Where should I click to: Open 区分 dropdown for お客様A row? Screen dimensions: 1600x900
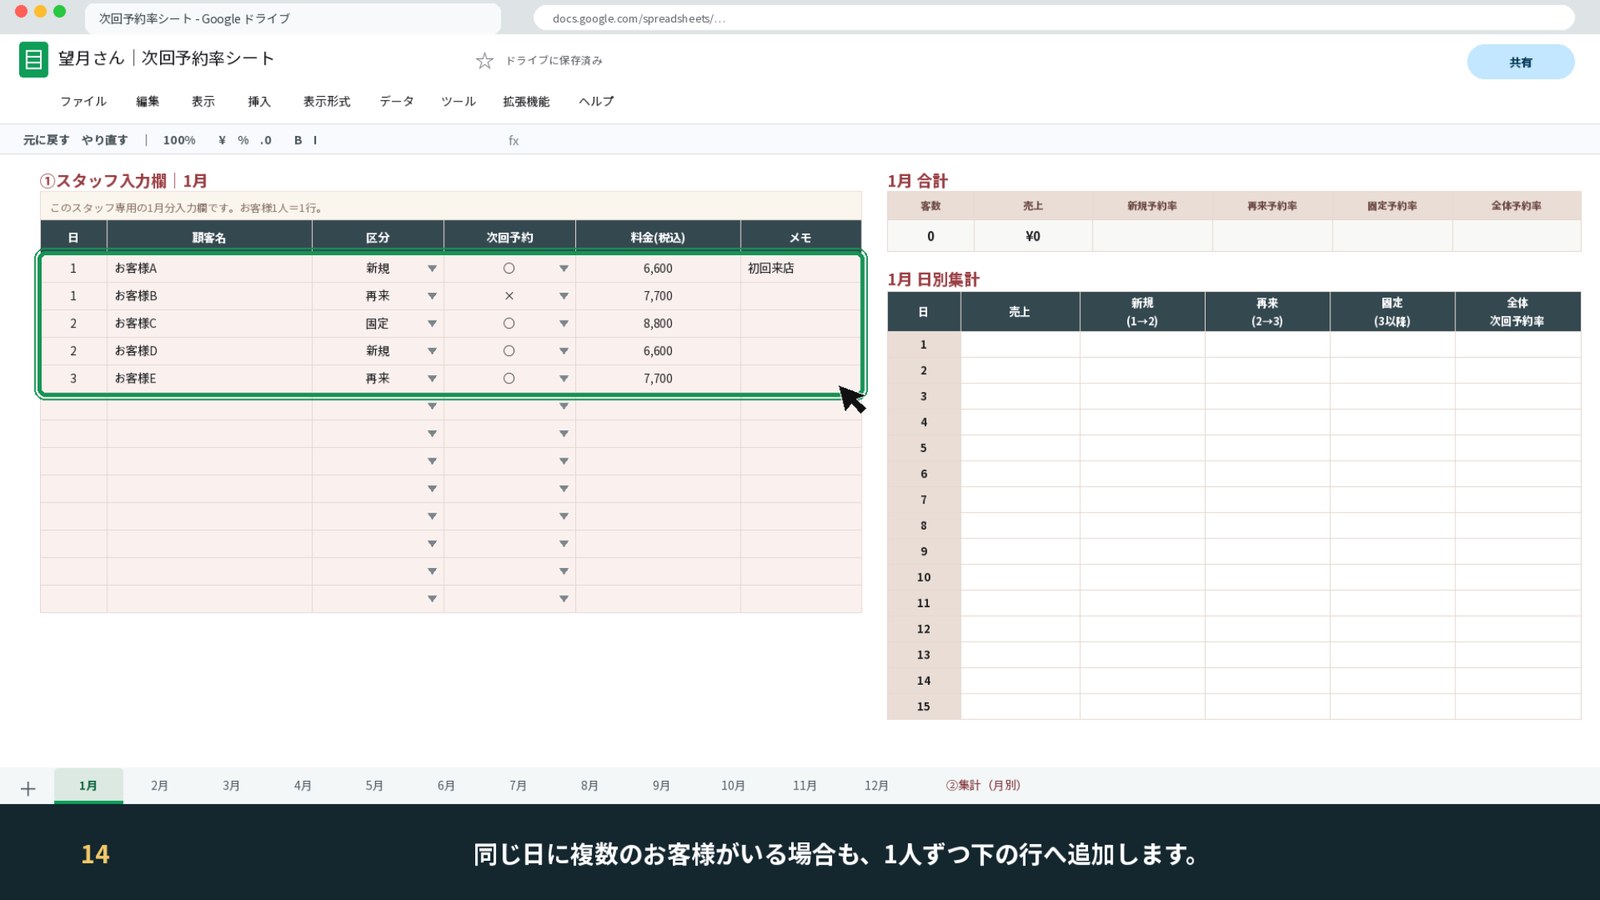432,269
